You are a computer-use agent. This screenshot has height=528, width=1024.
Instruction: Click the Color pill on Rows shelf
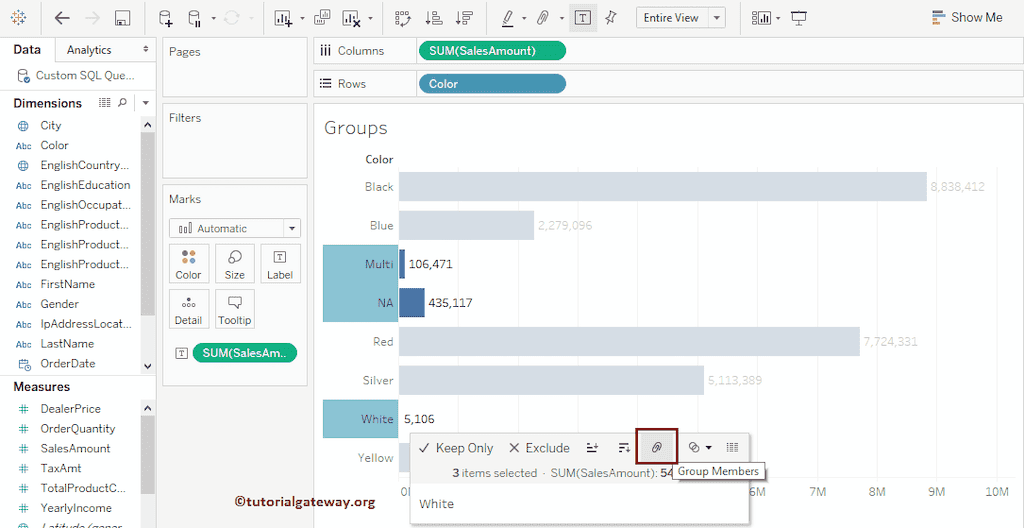[492, 84]
